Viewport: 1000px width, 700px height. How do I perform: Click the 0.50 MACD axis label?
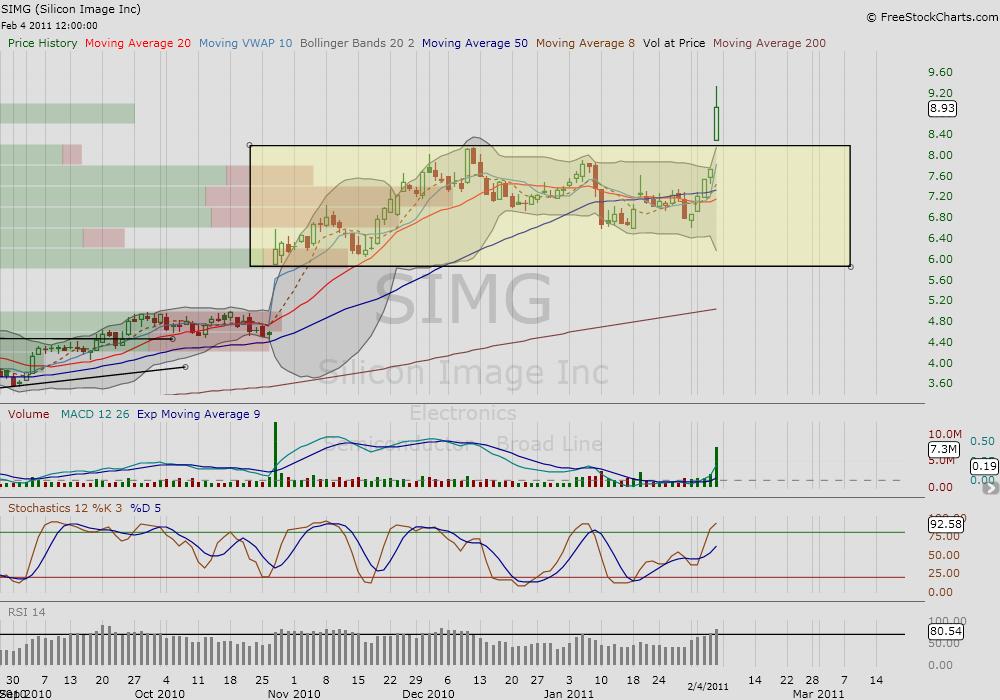[982, 441]
